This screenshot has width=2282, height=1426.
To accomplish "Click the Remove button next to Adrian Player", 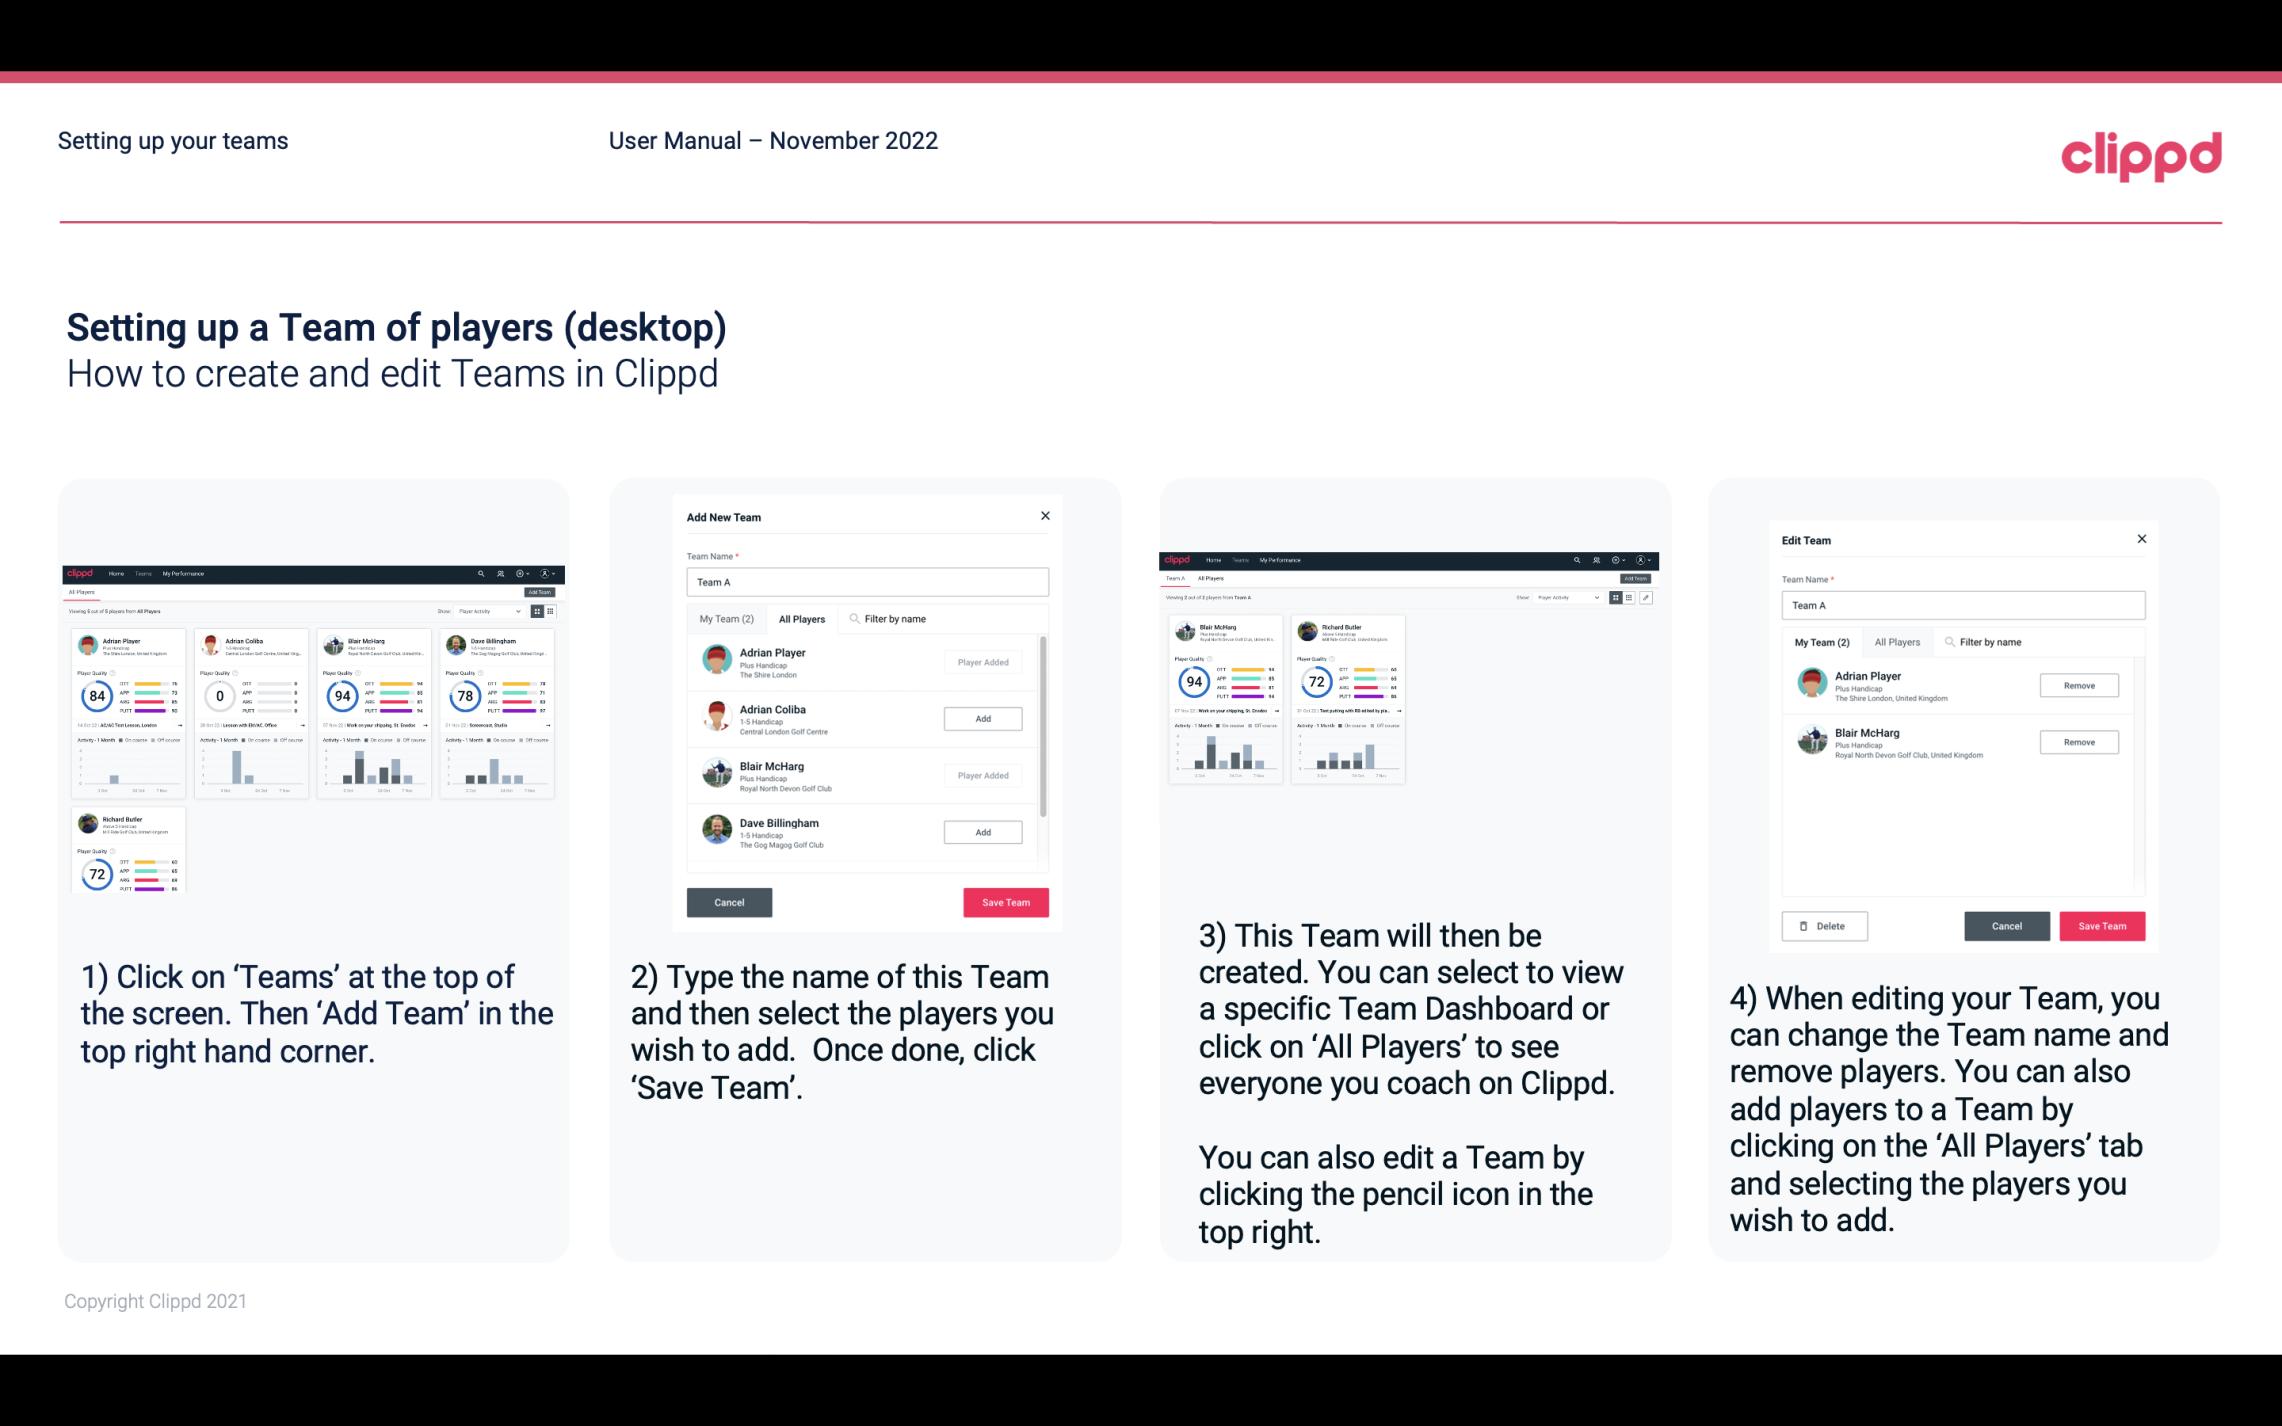I will click(2078, 685).
